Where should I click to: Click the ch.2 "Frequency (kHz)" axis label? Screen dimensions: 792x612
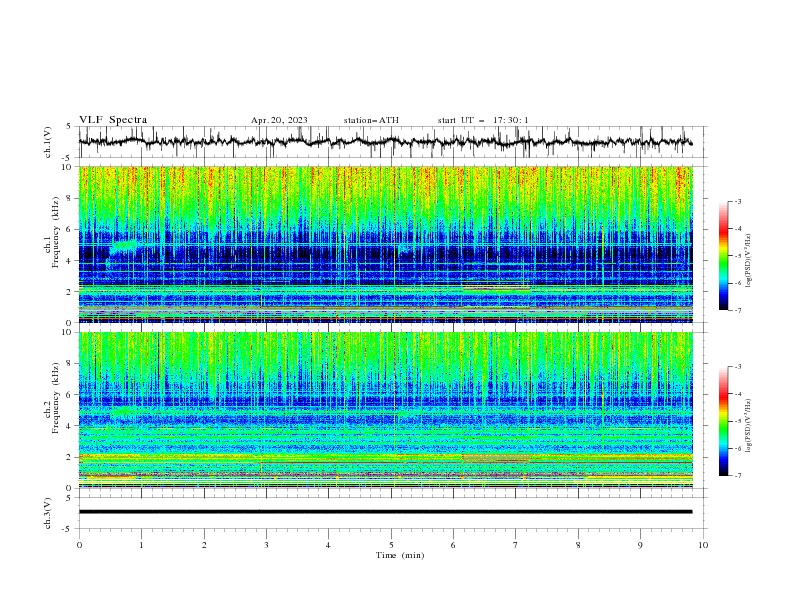pos(55,398)
